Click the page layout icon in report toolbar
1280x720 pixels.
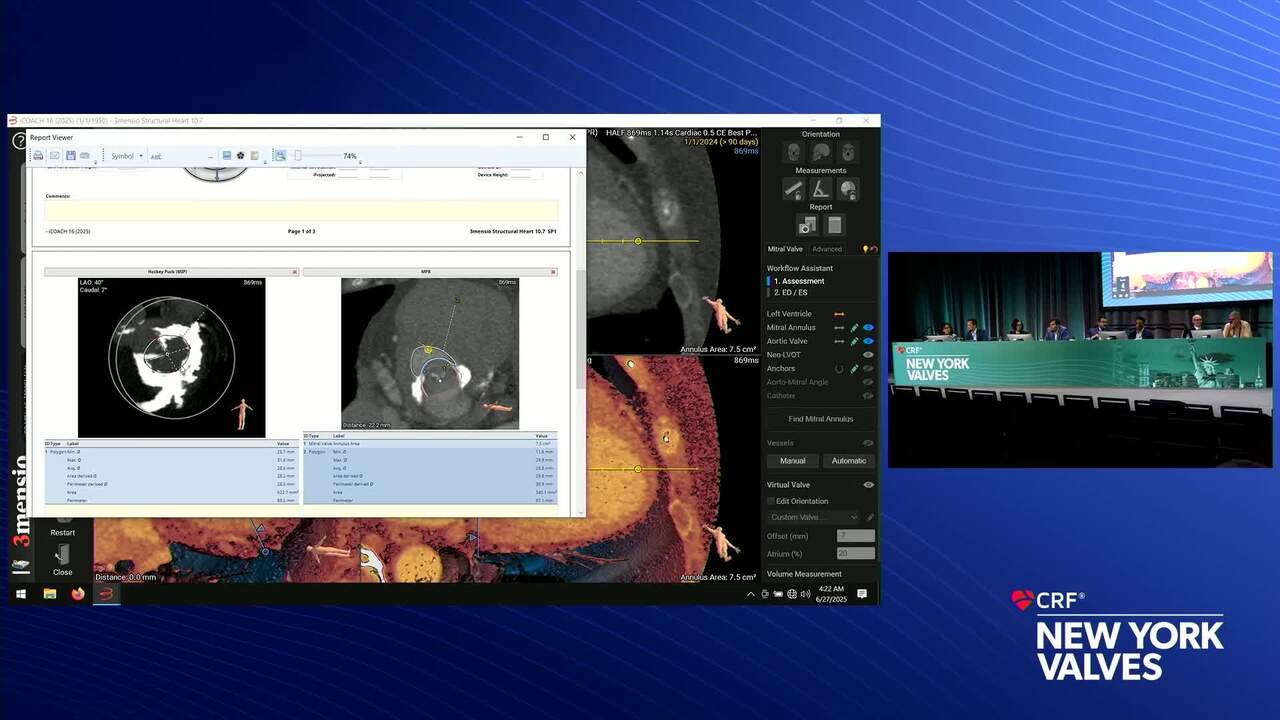(255, 156)
